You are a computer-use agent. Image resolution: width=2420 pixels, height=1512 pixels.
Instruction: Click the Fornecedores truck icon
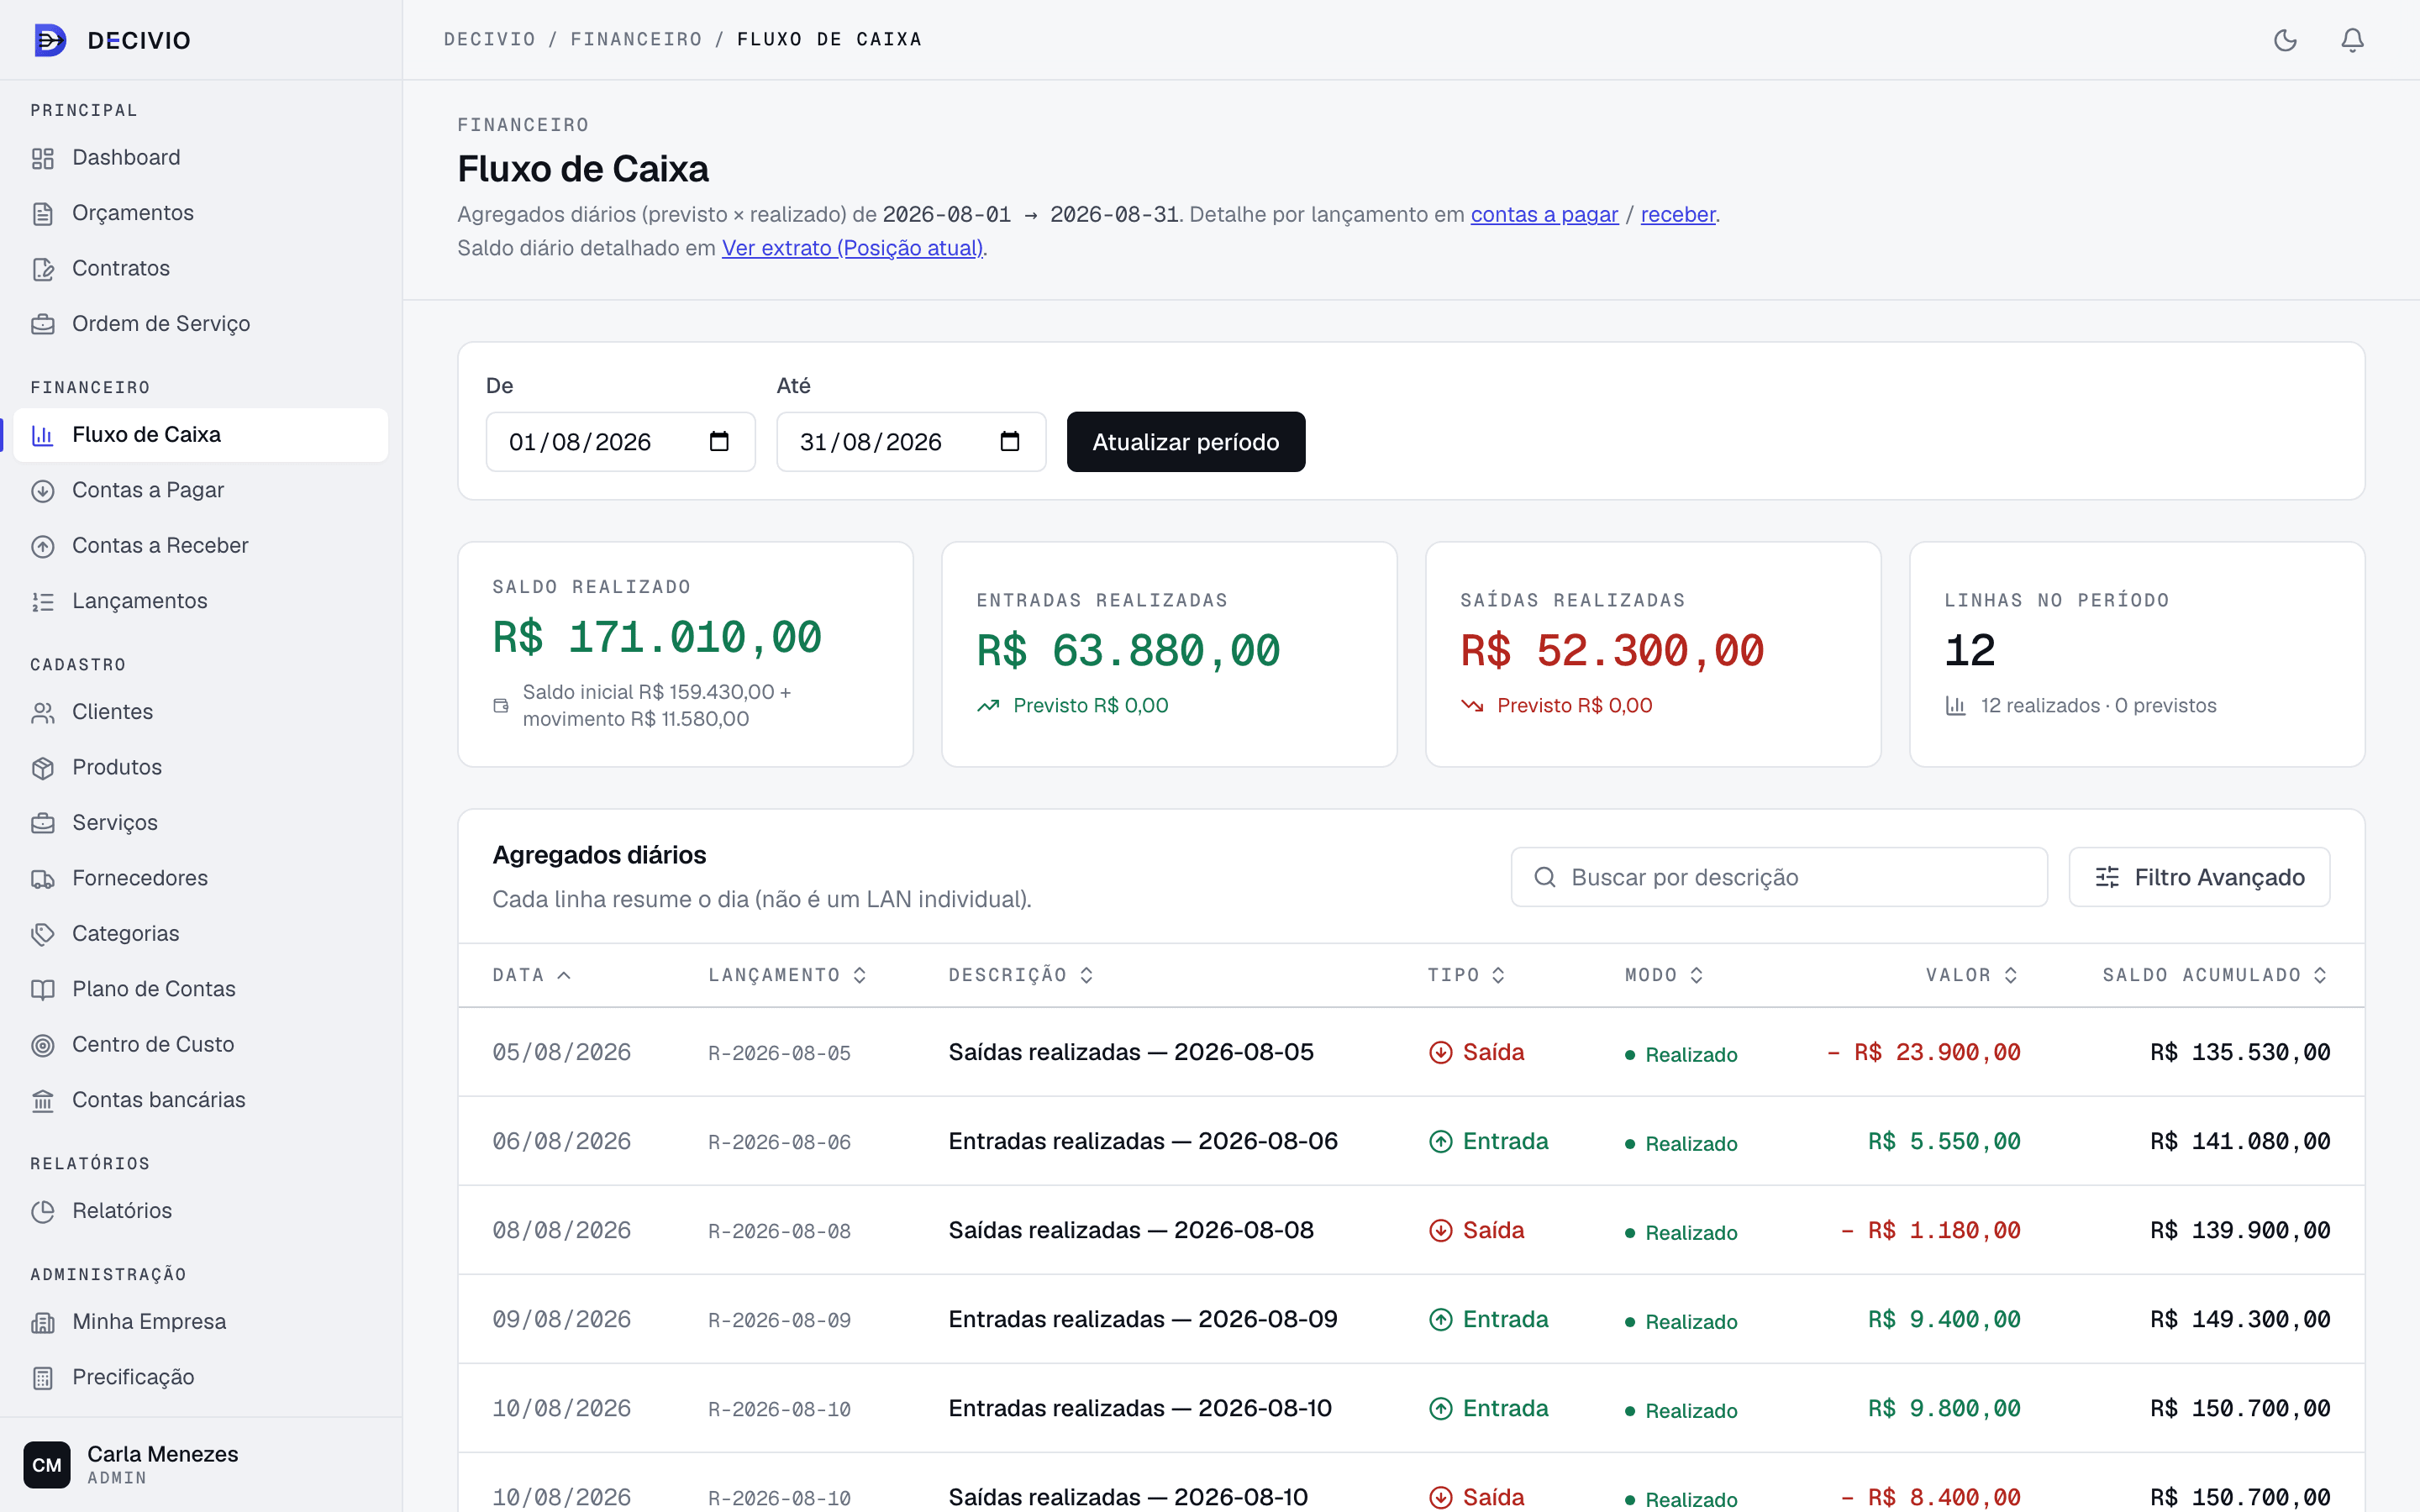click(43, 879)
